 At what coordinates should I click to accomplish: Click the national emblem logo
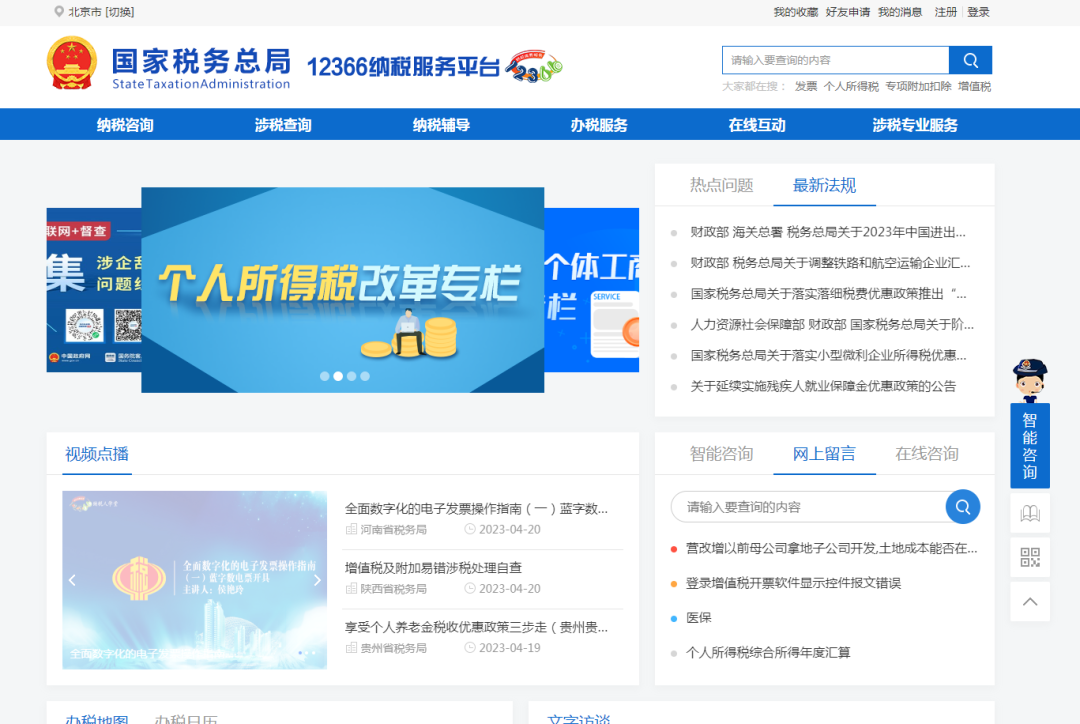tap(72, 63)
